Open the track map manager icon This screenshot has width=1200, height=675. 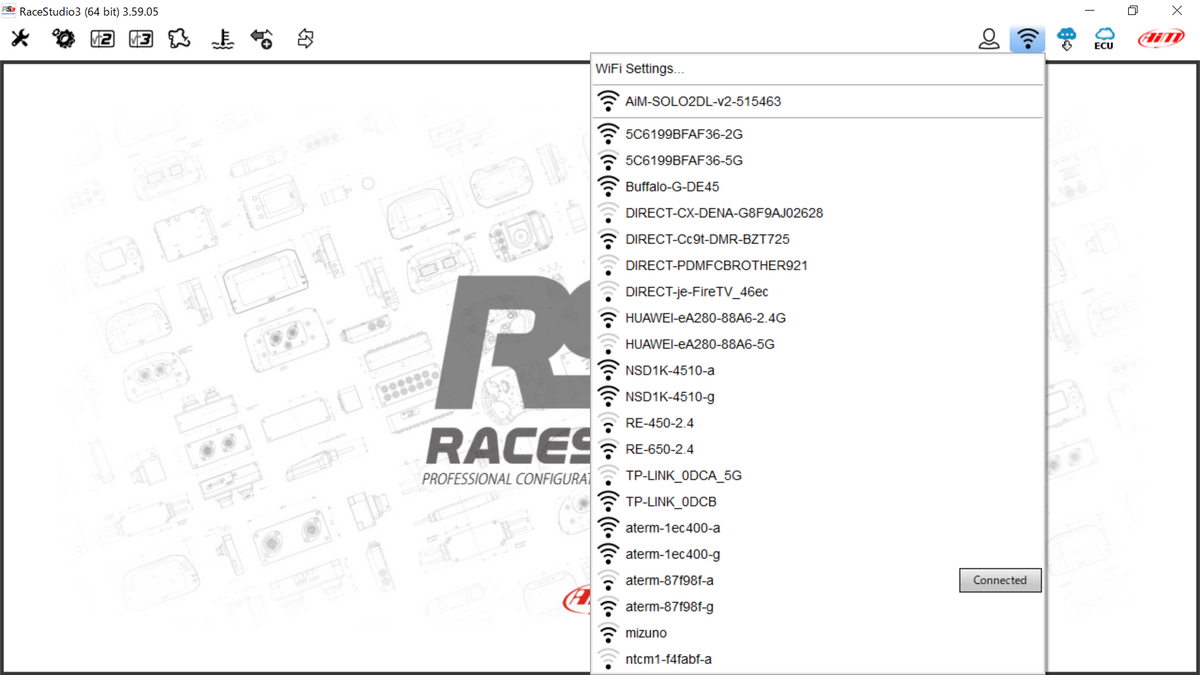[x=179, y=39]
